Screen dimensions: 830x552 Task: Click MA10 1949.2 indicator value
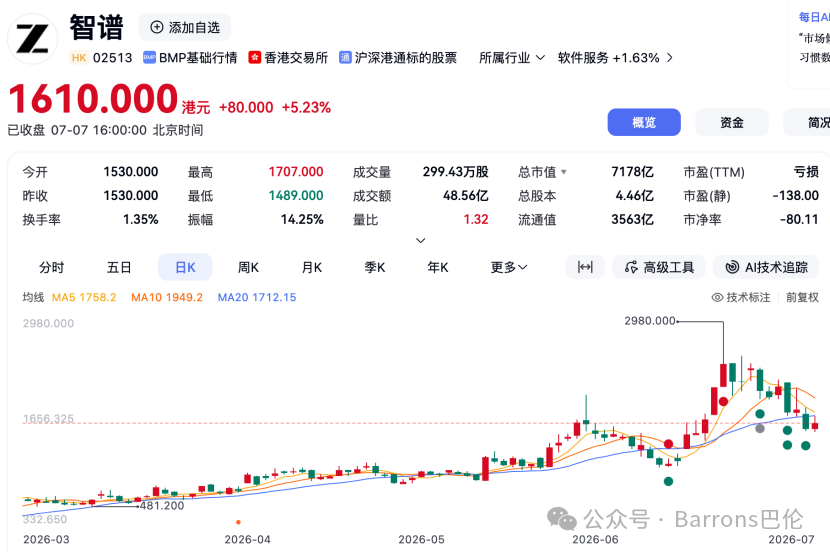point(167,297)
